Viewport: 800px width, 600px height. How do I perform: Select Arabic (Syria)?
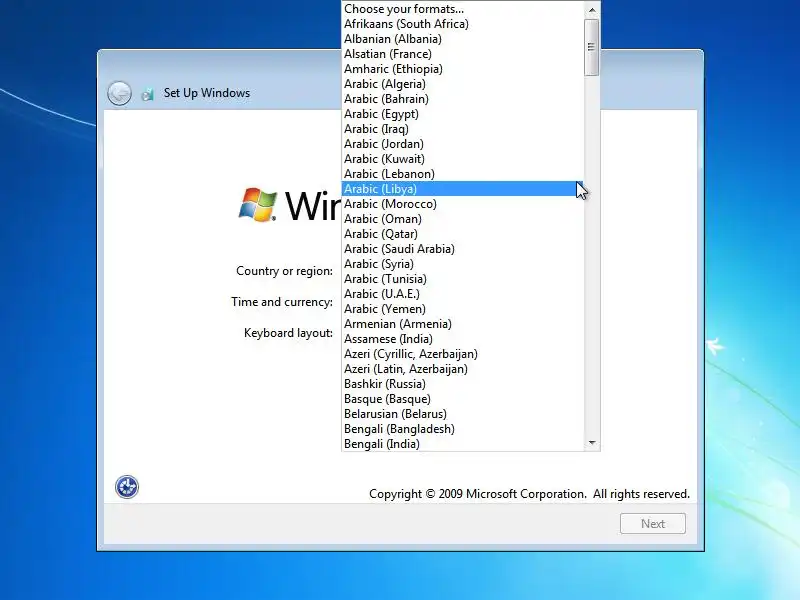tap(462, 264)
